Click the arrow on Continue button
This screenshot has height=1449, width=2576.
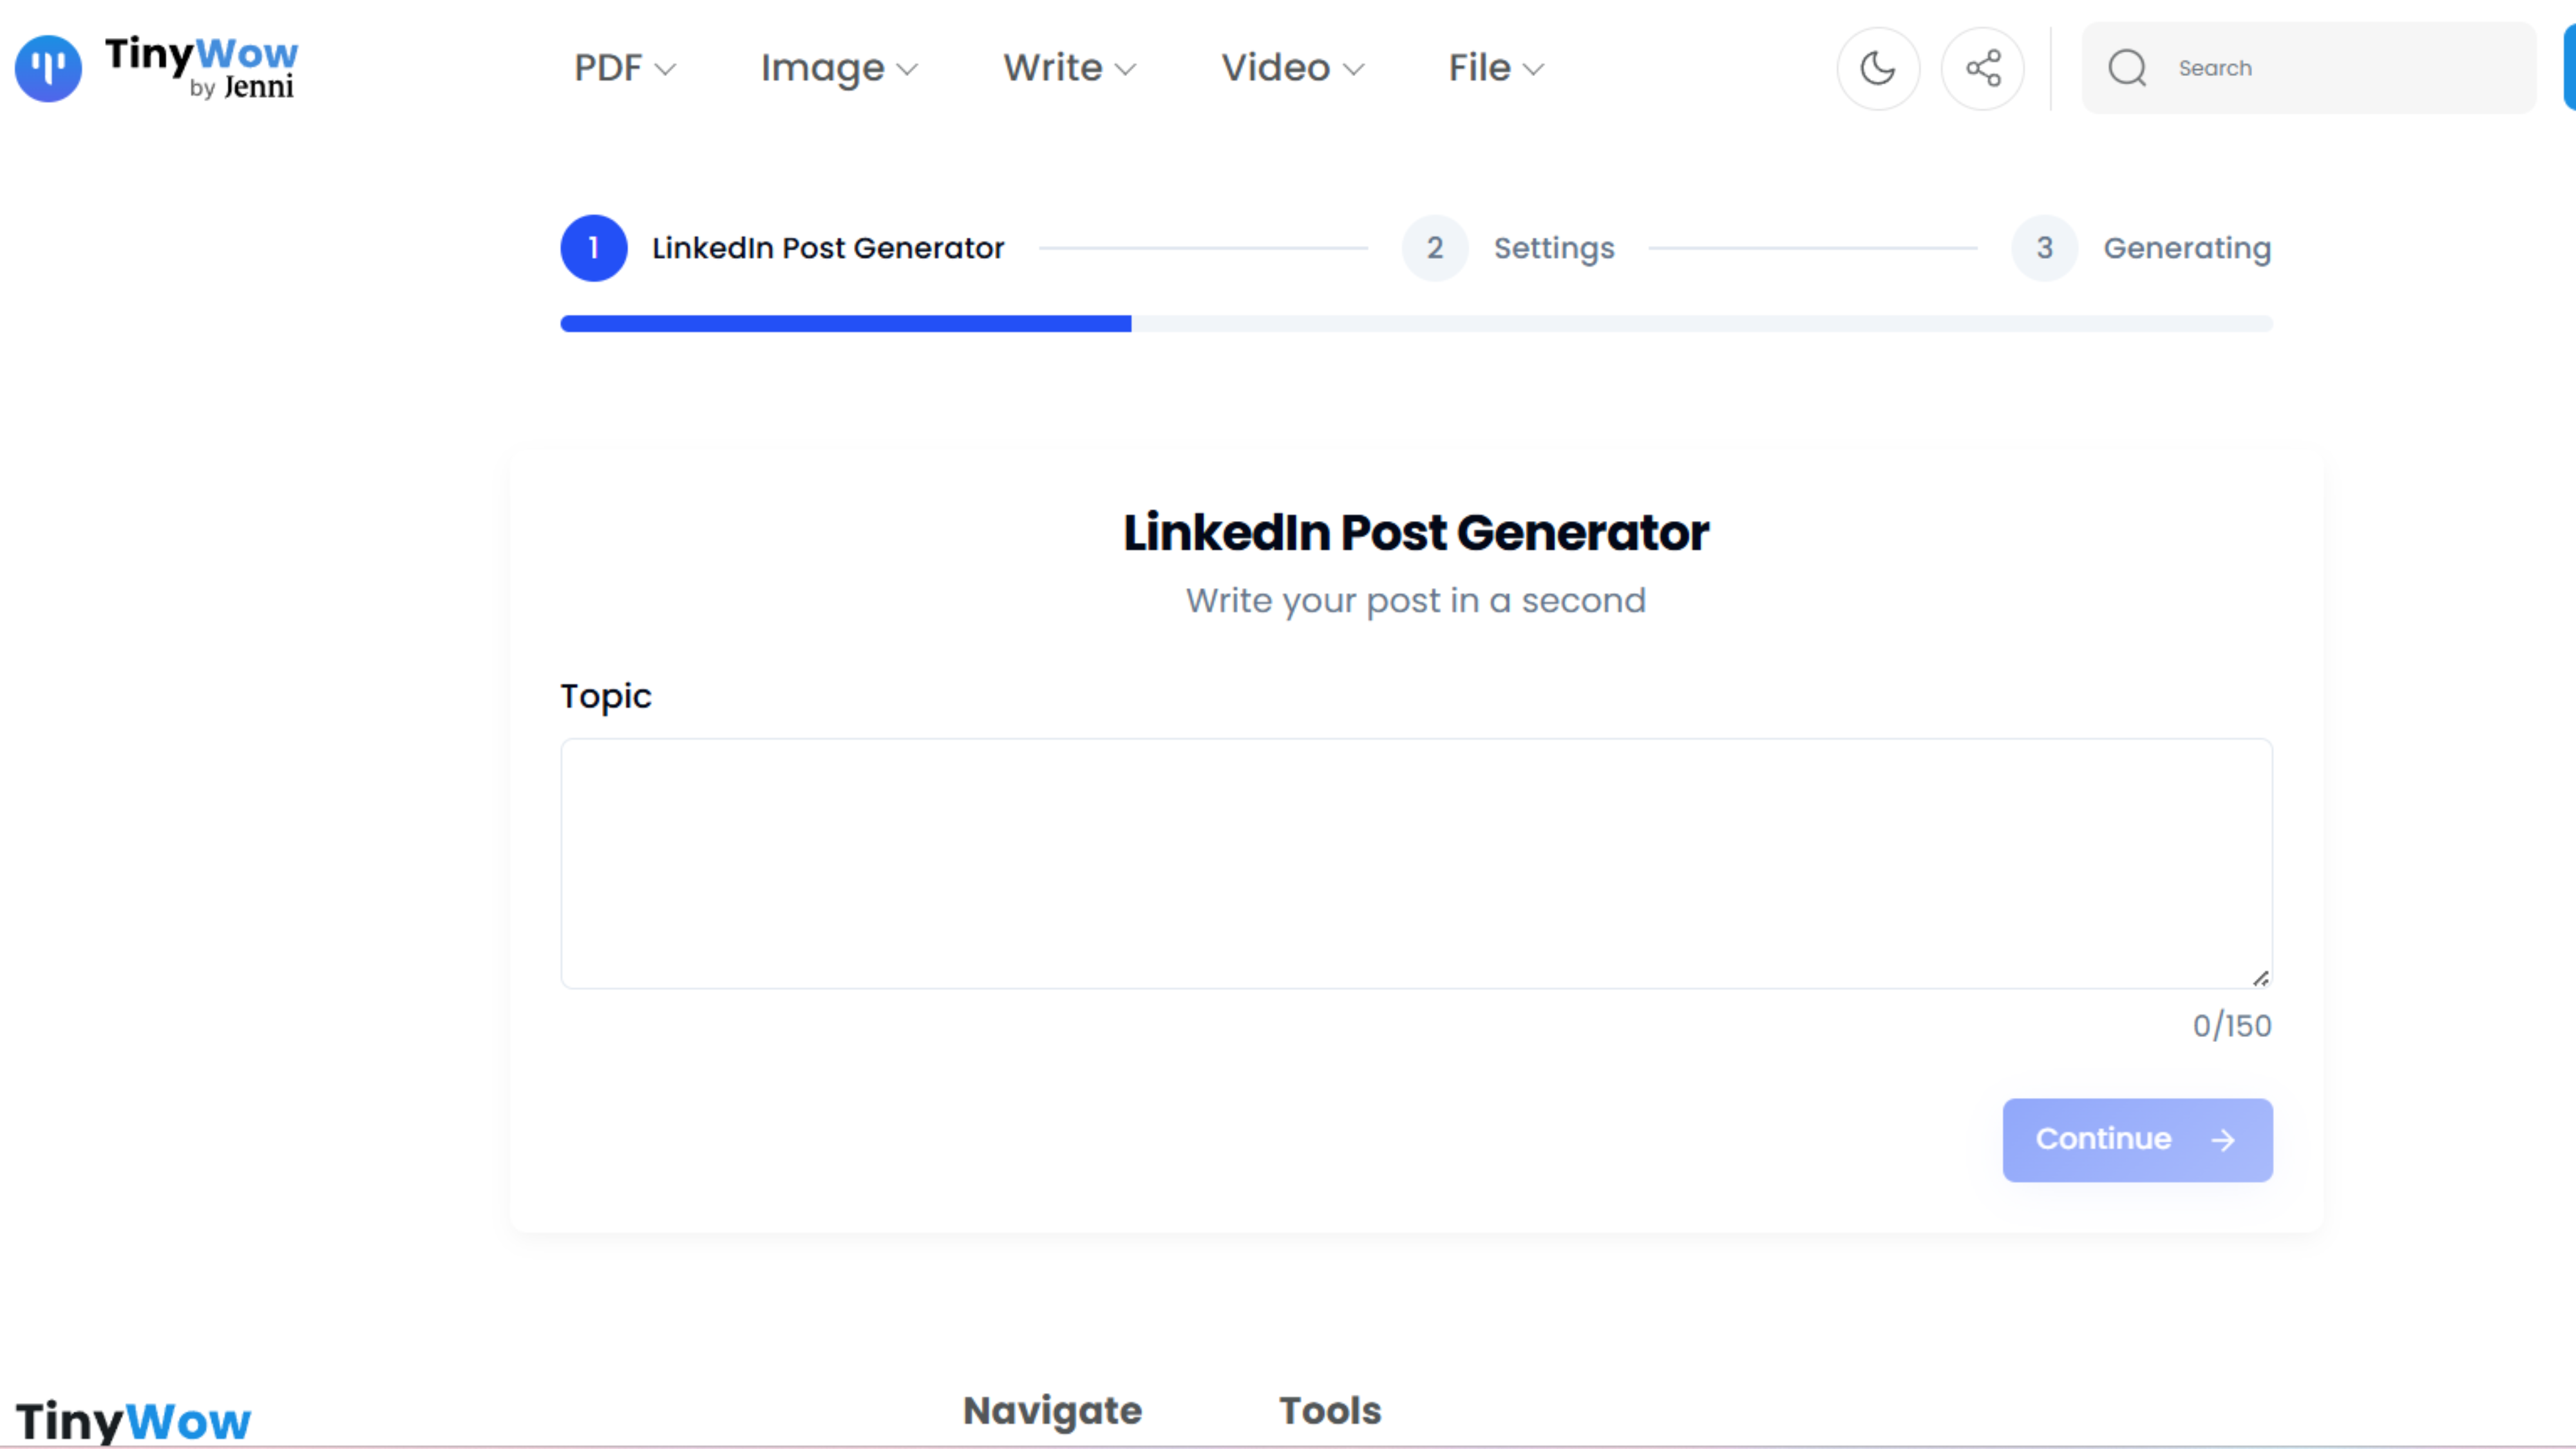pyautogui.click(x=2223, y=1140)
